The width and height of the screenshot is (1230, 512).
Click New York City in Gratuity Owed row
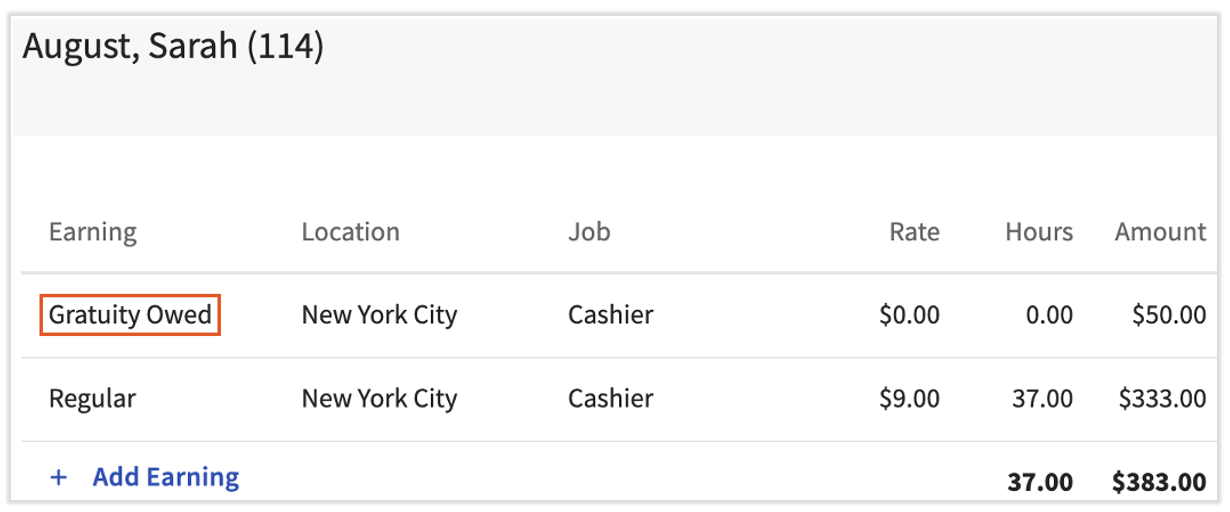[x=379, y=316]
